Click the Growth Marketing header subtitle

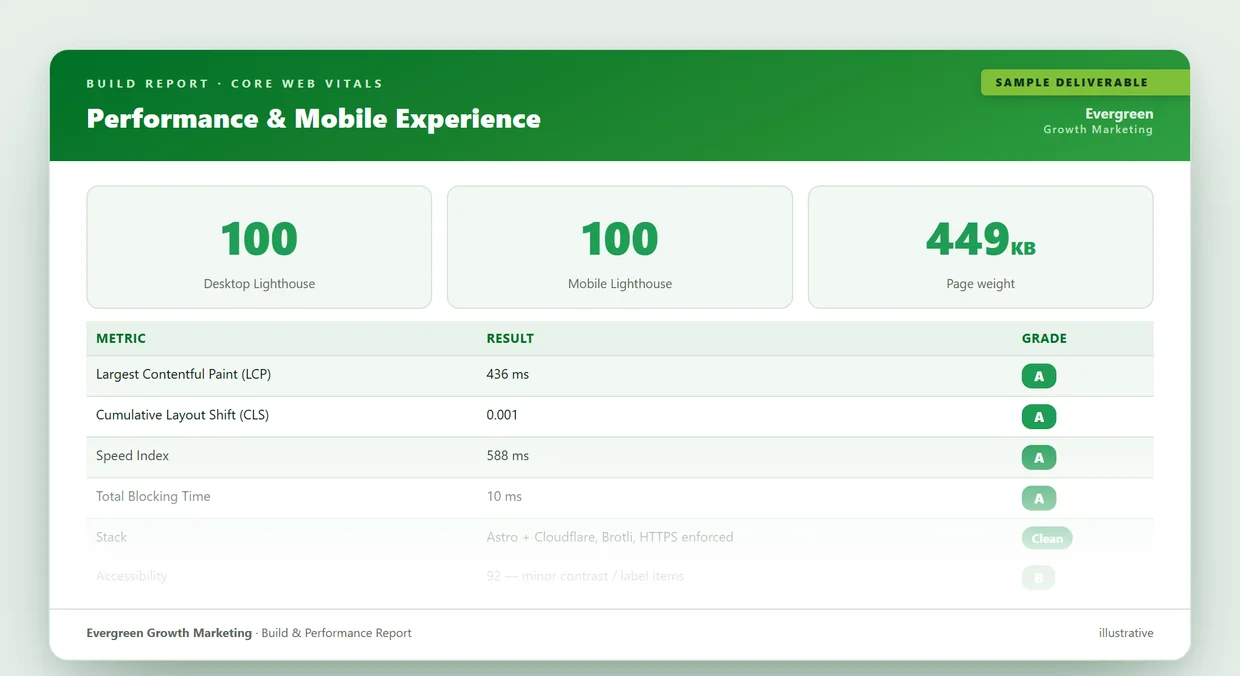(x=1098, y=130)
